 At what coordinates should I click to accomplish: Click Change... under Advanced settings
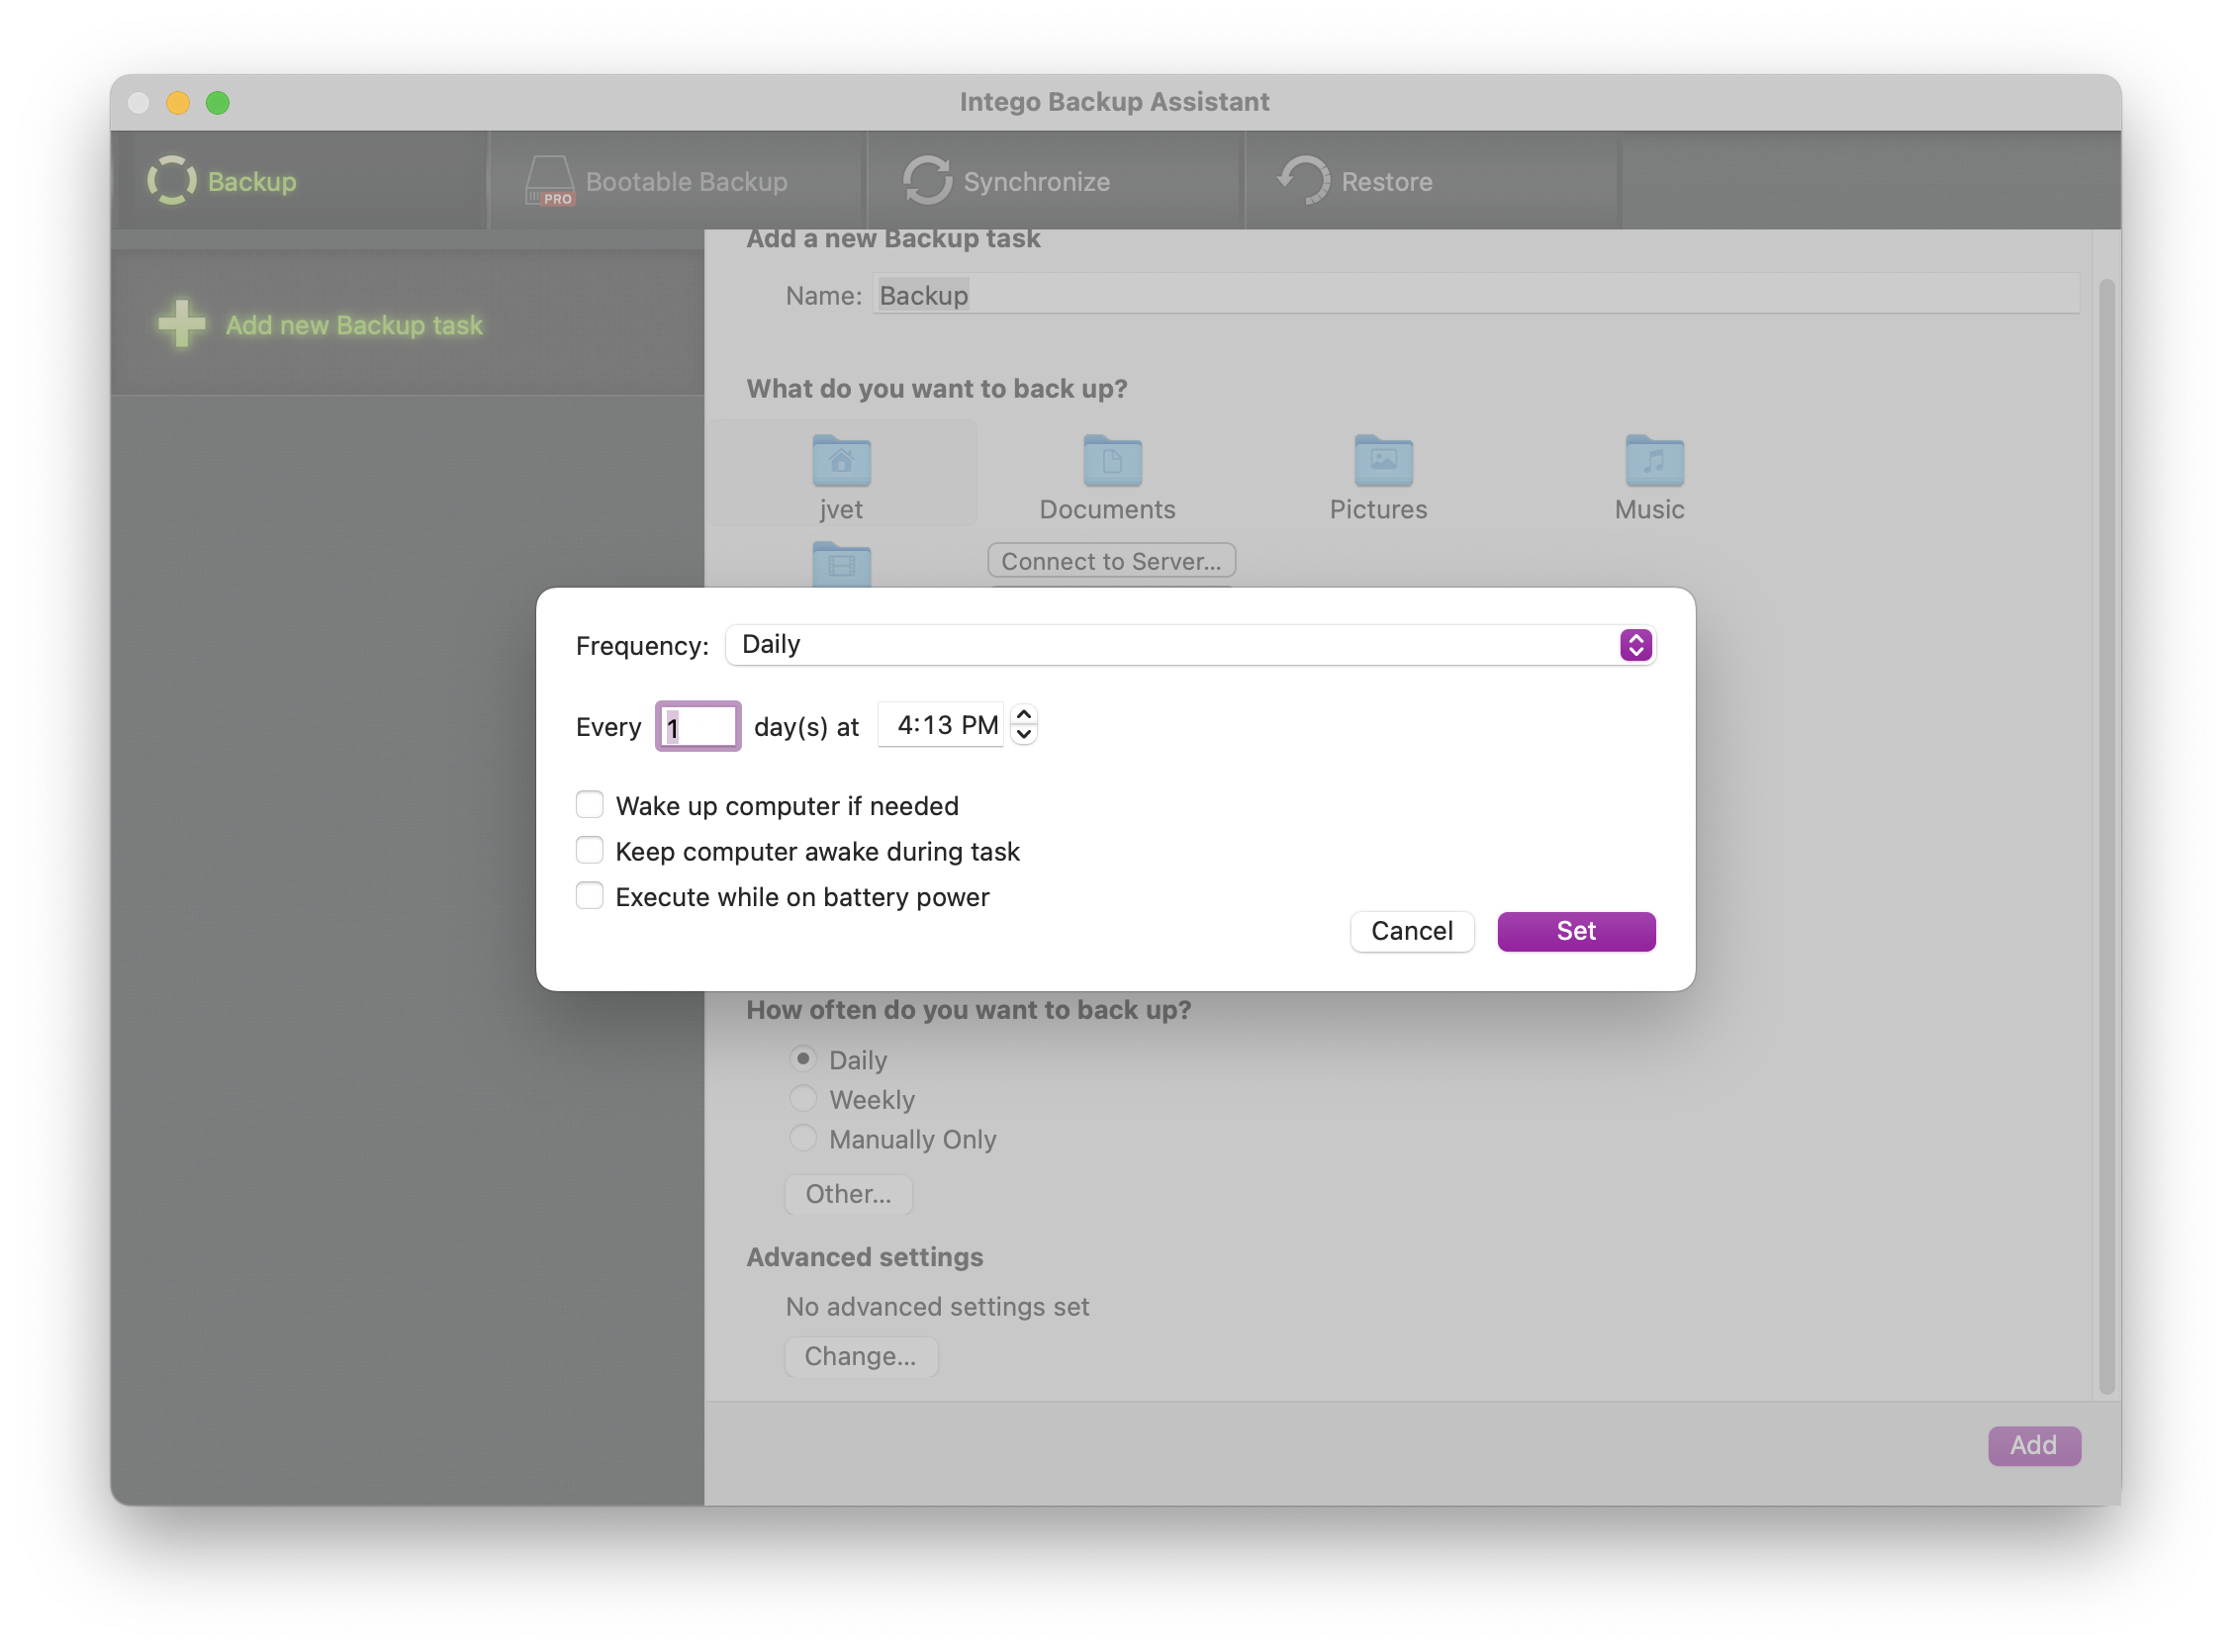click(x=860, y=1356)
